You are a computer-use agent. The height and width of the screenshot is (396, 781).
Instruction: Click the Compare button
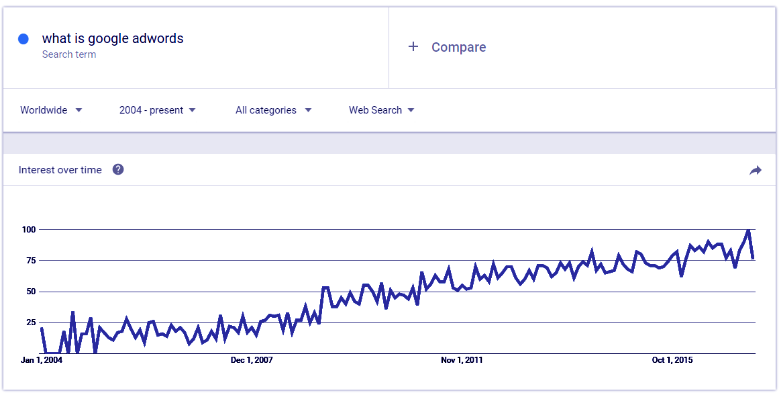[447, 47]
